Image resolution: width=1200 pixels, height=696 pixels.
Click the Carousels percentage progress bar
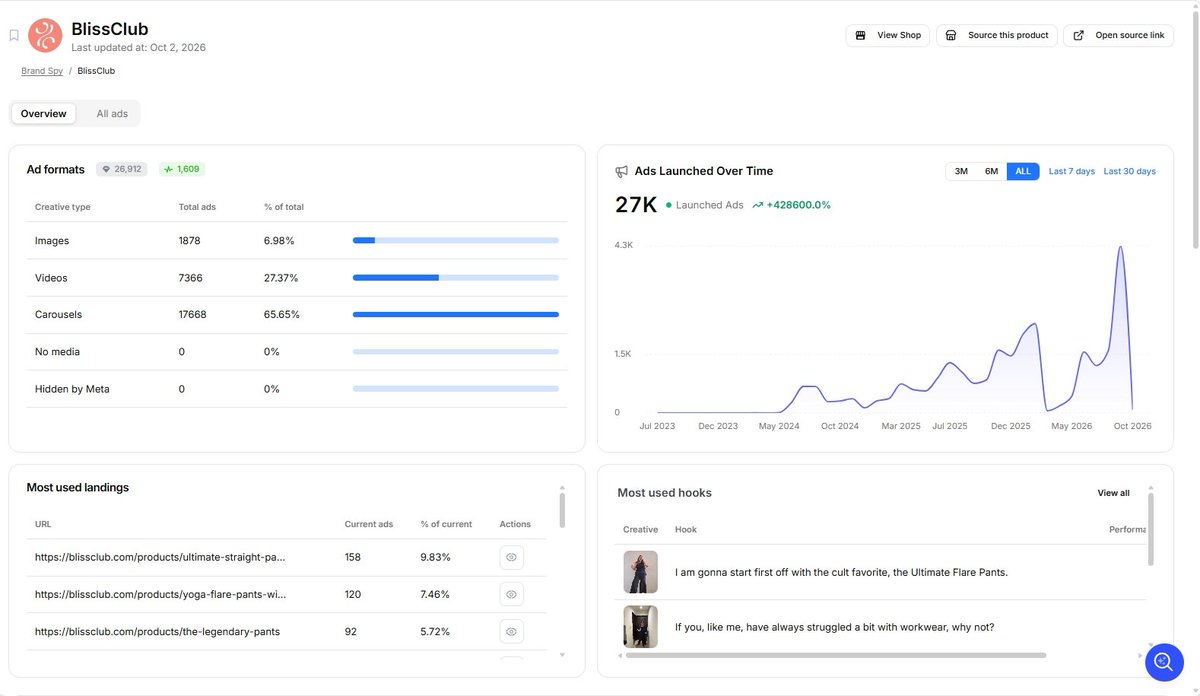click(456, 315)
